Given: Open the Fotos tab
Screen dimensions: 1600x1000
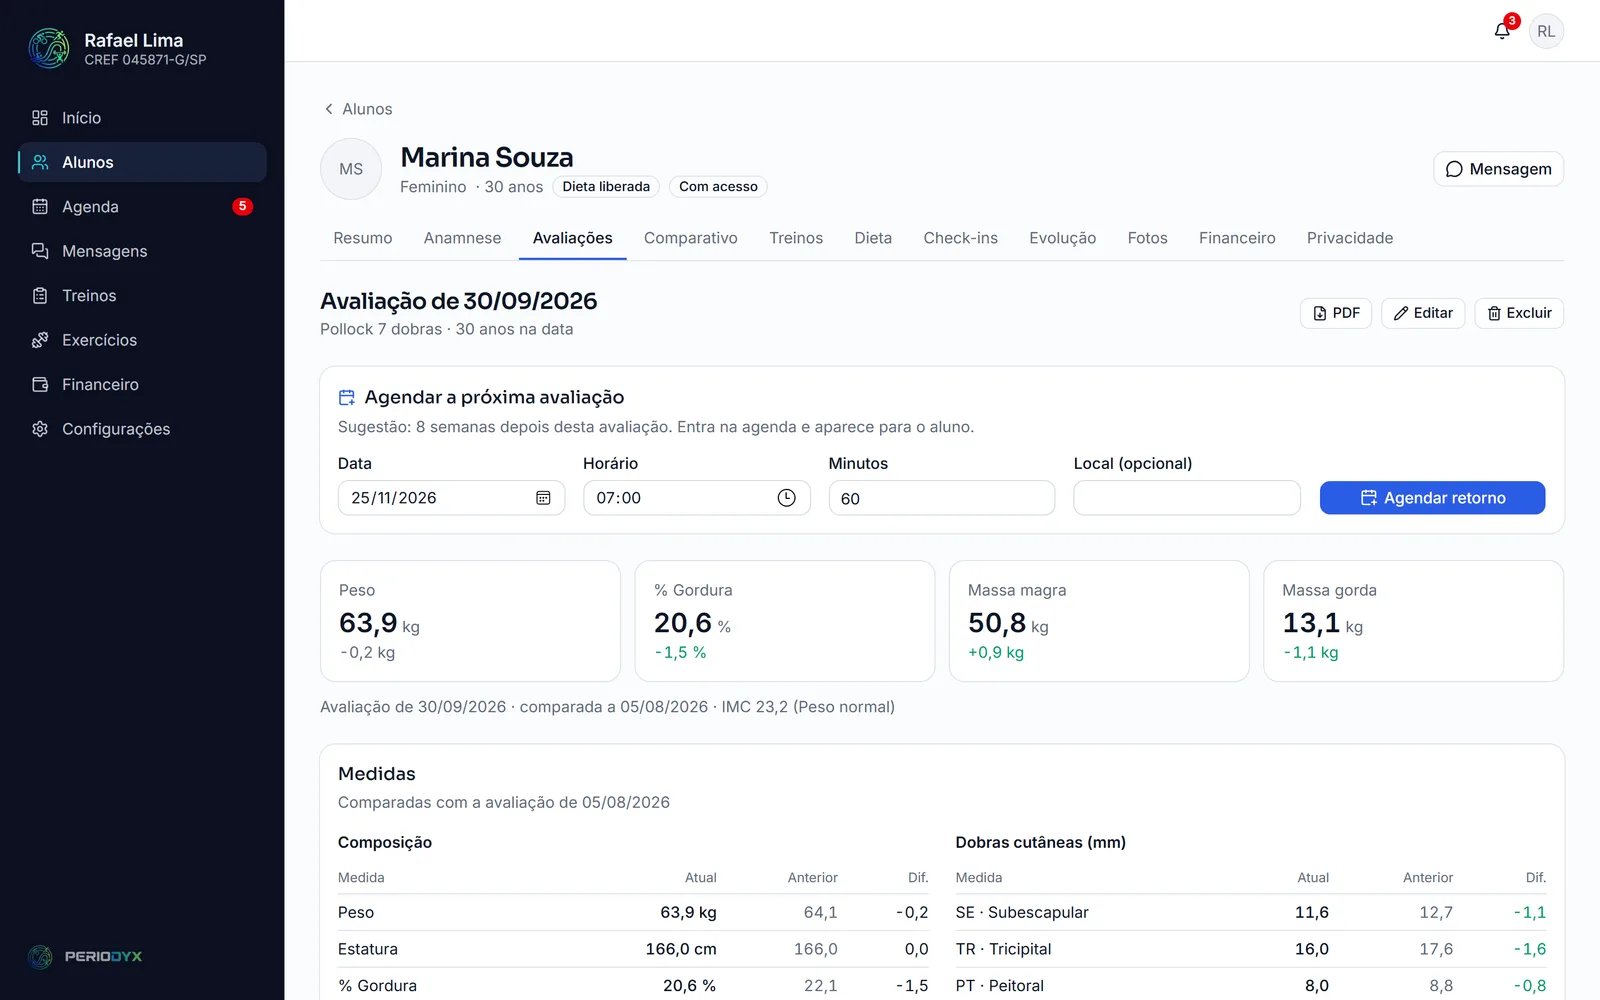Looking at the screenshot, I should (x=1148, y=238).
